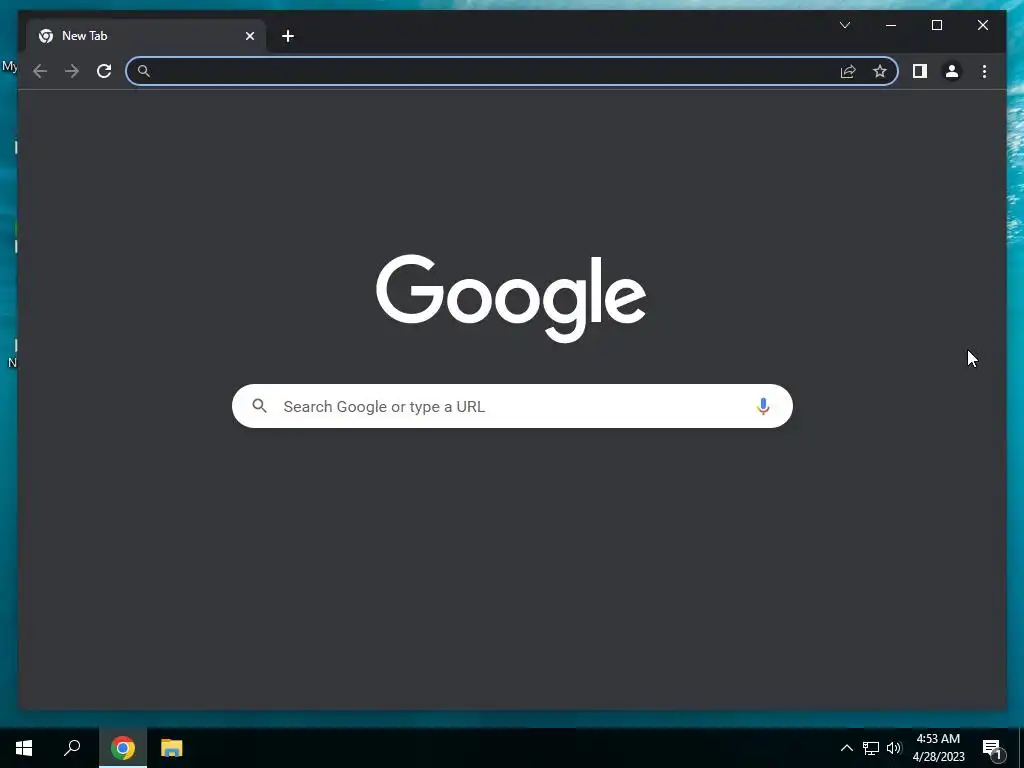Click the magnifier icon in the address bar
The image size is (1024, 768).
[x=144, y=71]
